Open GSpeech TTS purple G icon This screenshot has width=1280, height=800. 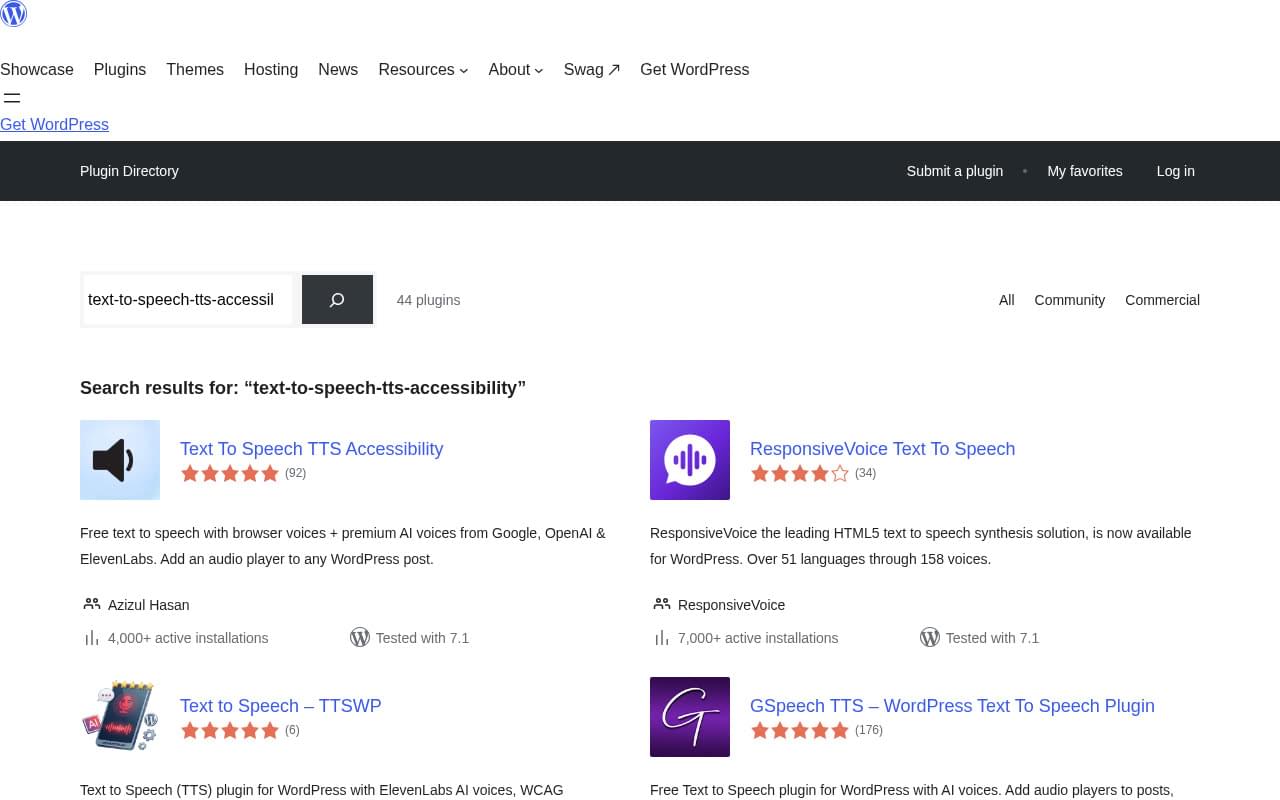tap(690, 717)
